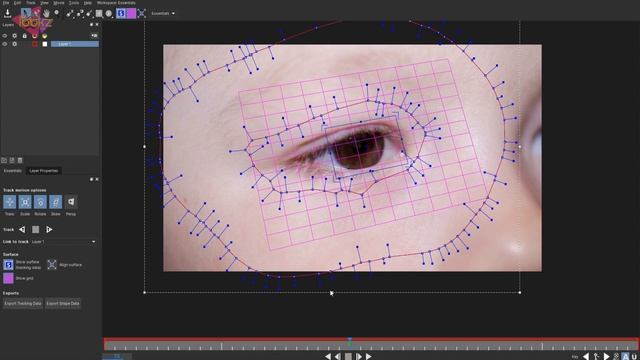Open the Track menu
The height and width of the screenshot is (360, 640).
[x=31, y=2]
